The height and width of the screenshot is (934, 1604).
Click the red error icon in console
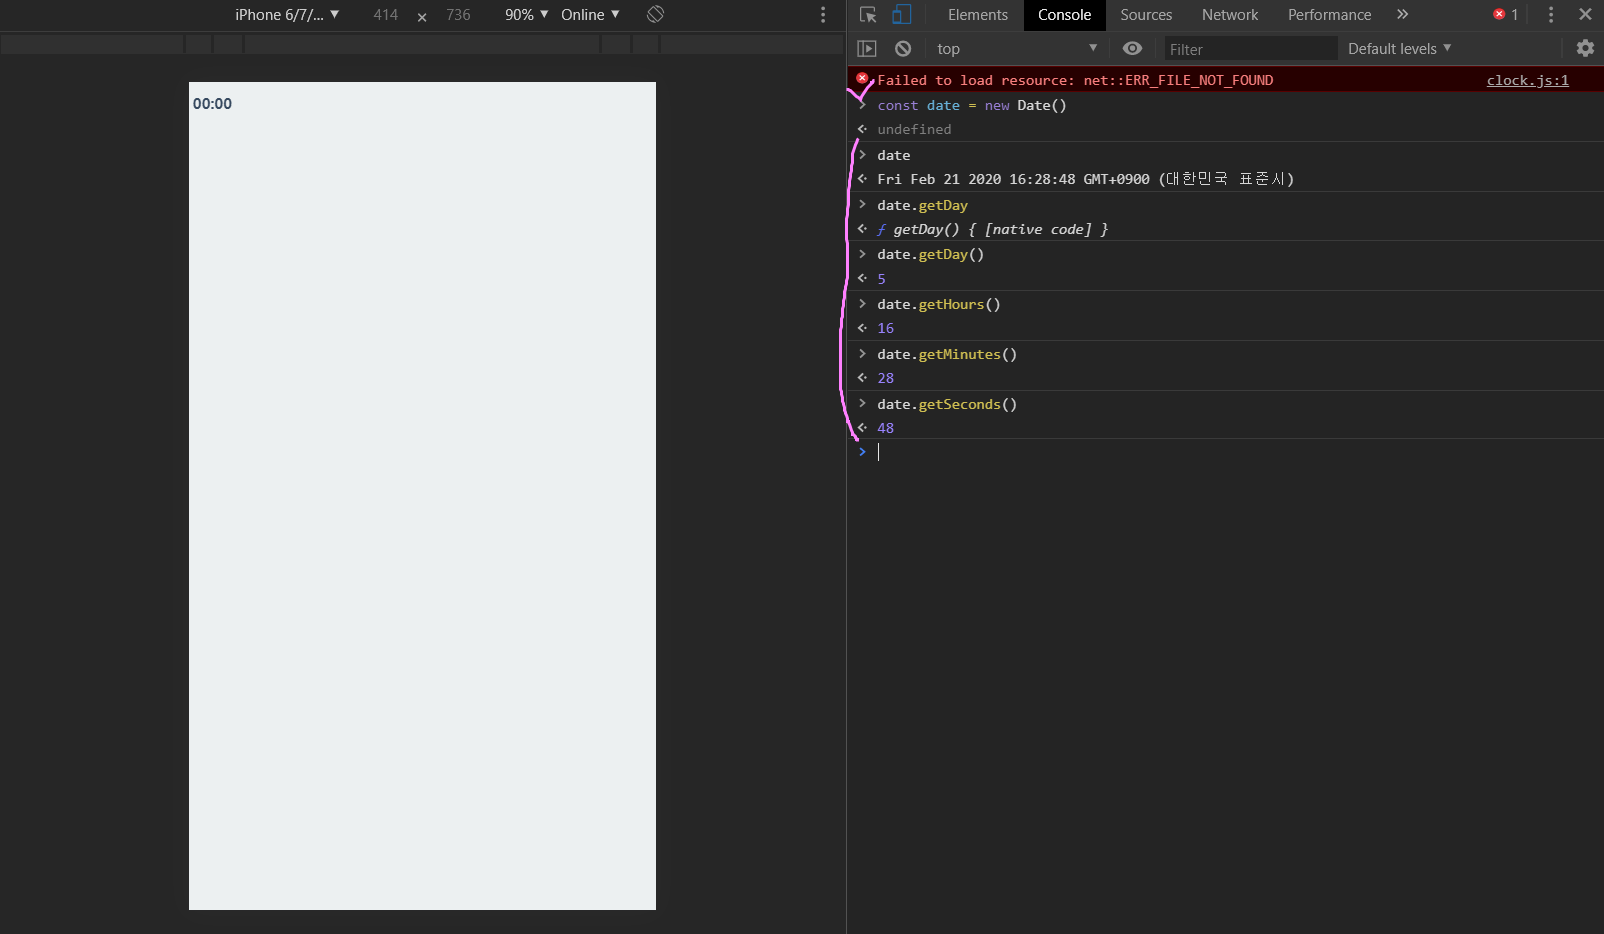pos(862,78)
